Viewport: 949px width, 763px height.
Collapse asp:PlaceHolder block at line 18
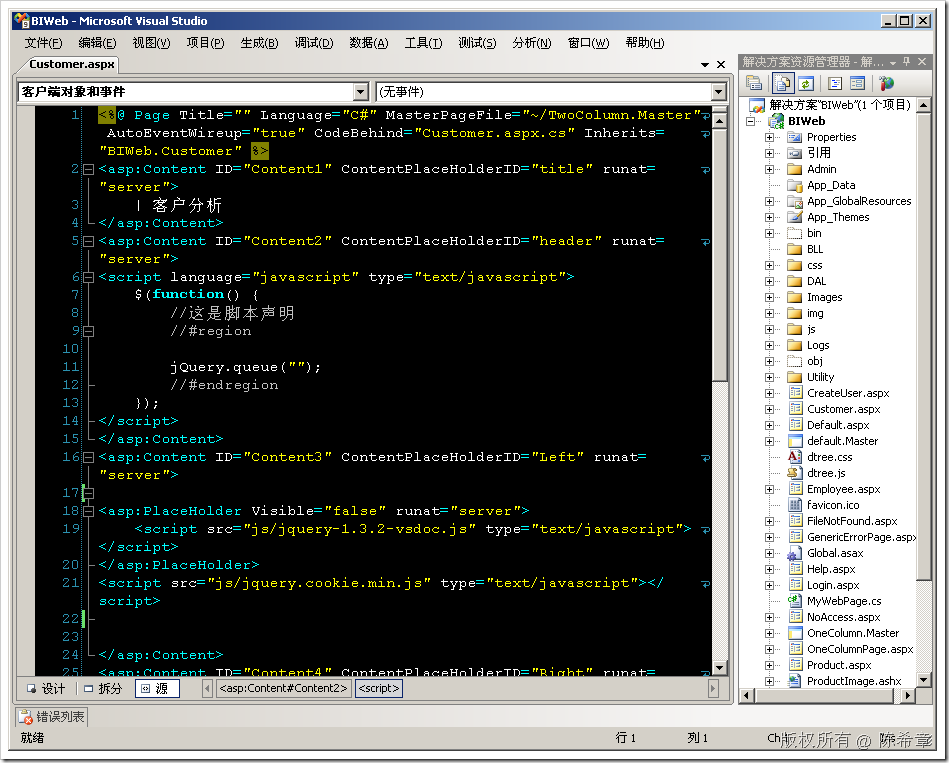coord(88,512)
